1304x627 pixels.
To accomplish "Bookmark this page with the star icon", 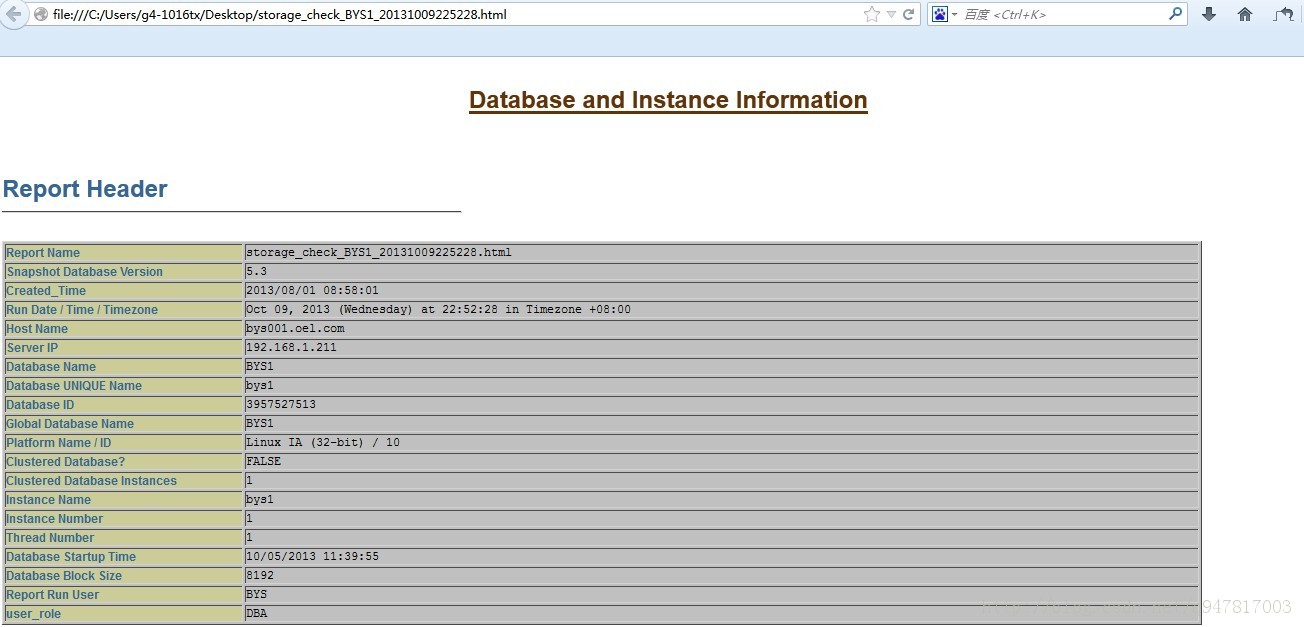I will click(871, 14).
